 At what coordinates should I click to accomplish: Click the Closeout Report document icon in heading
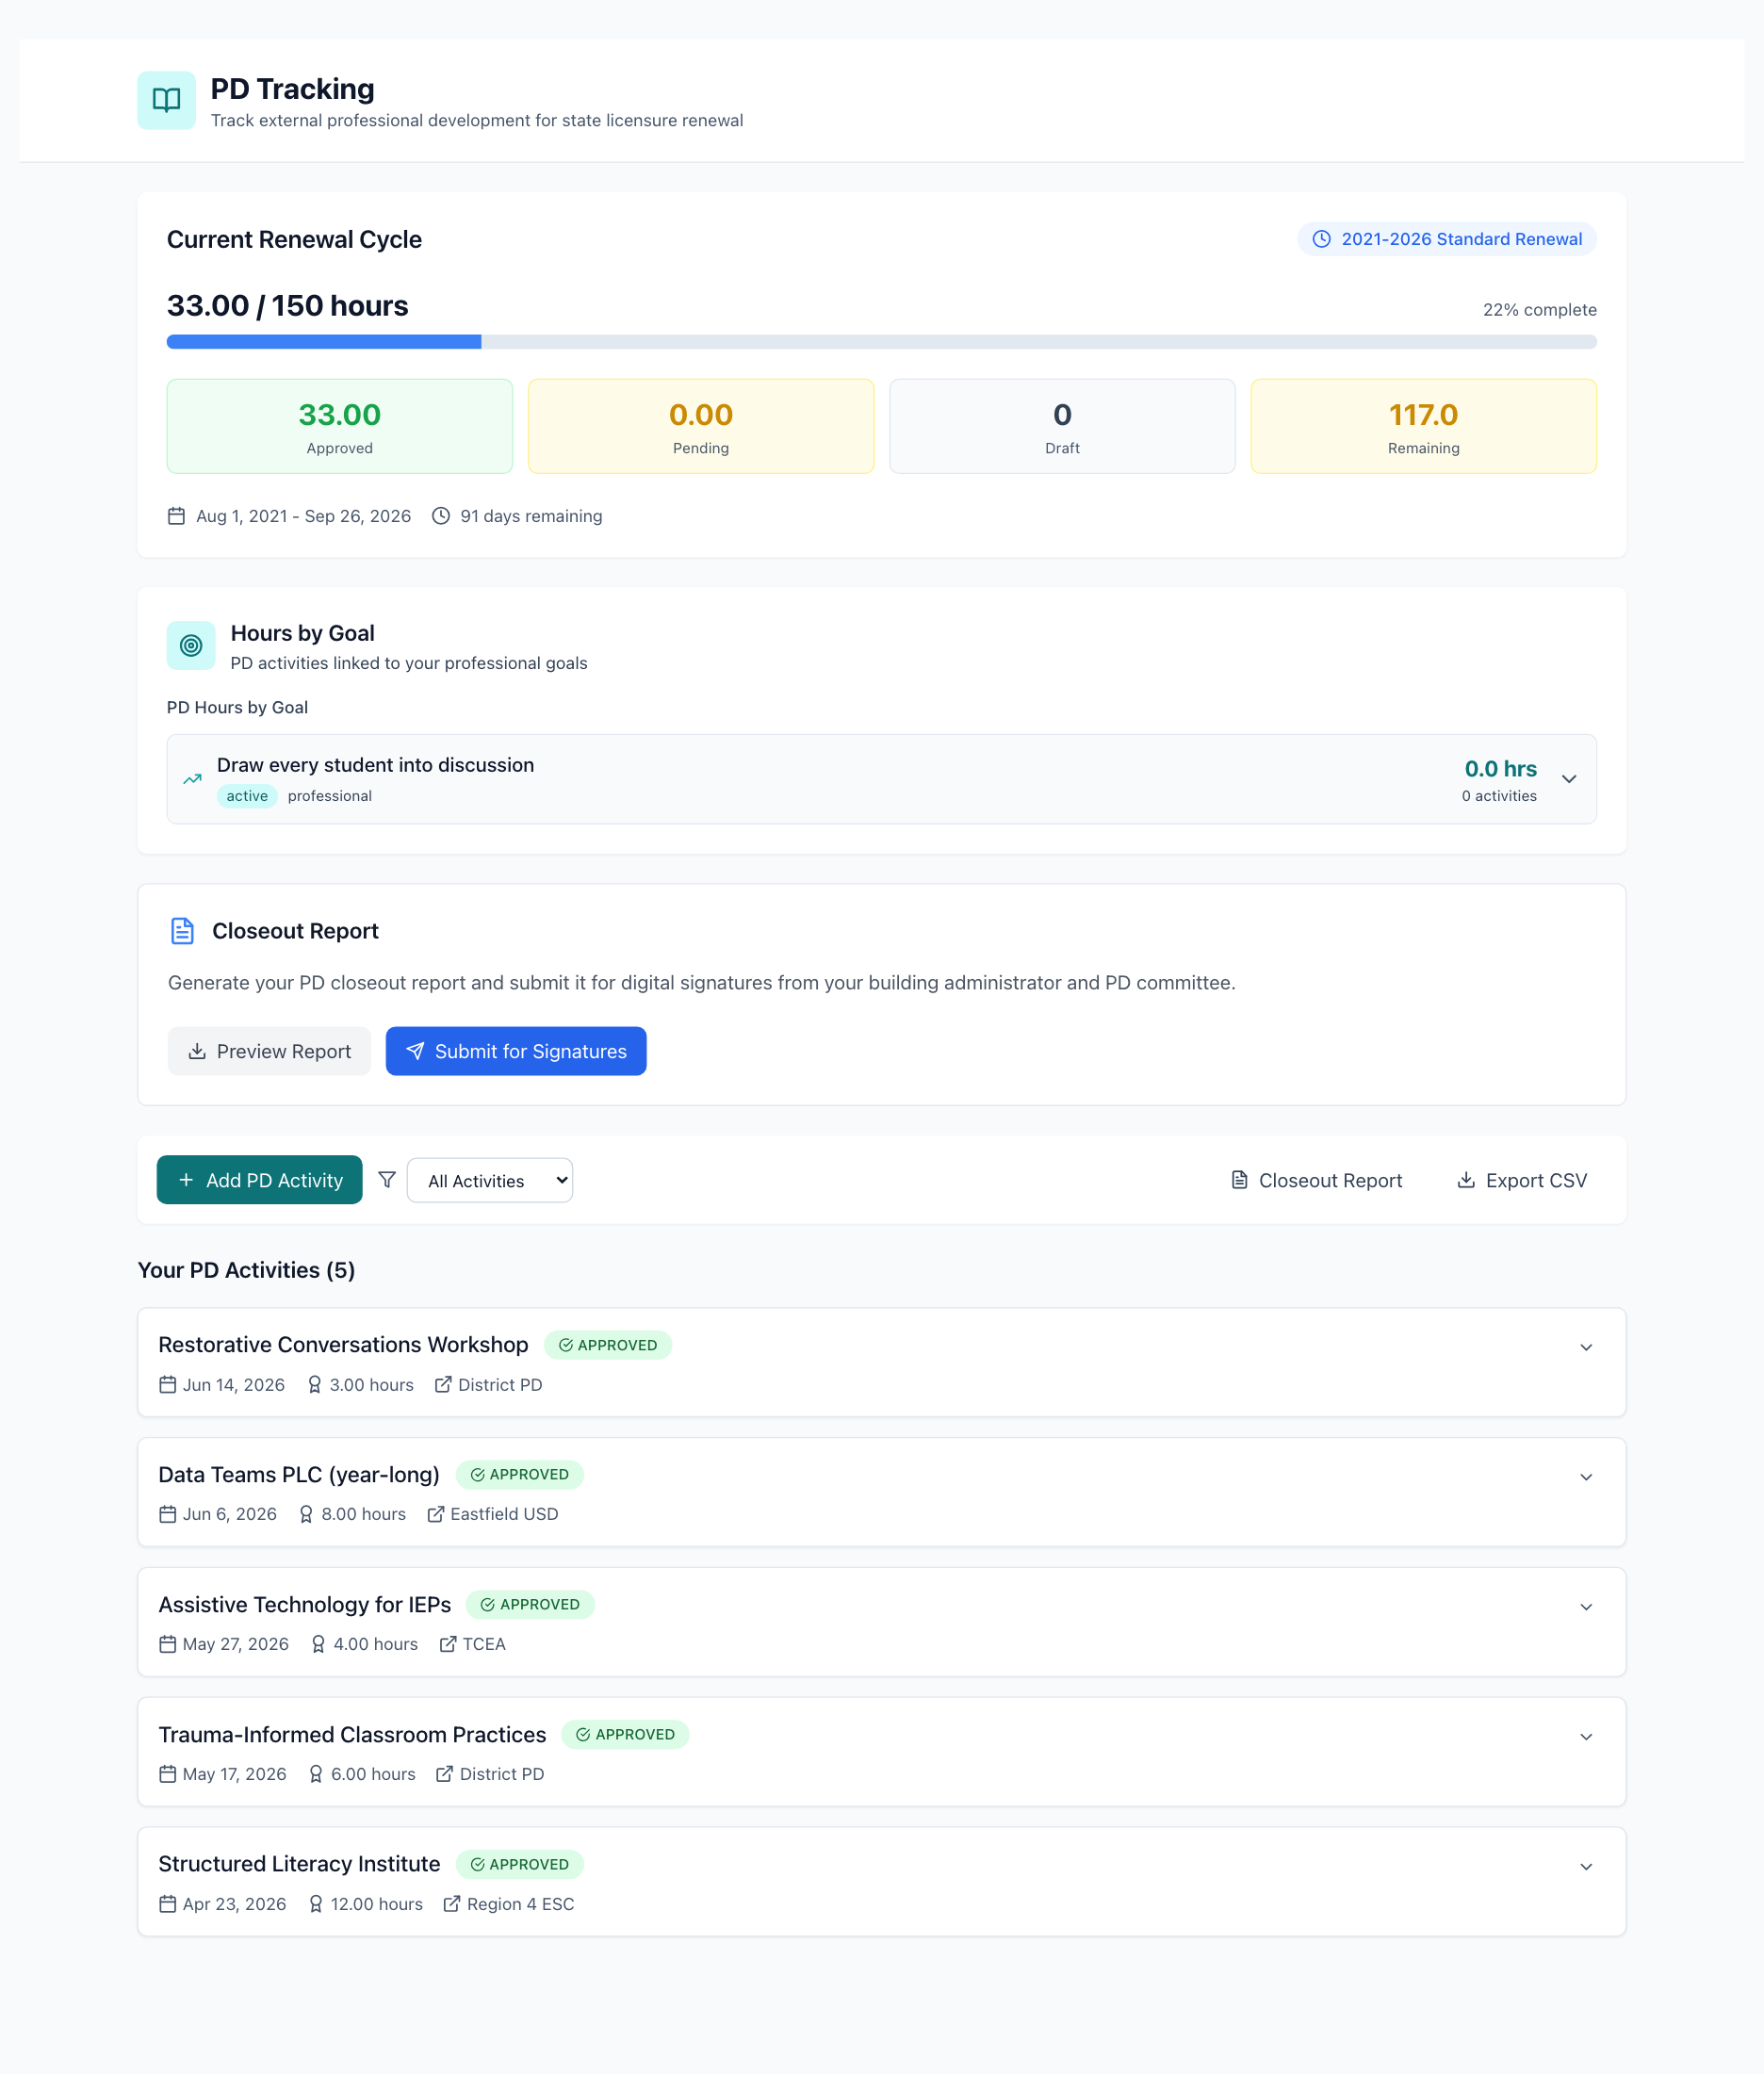[x=182, y=931]
